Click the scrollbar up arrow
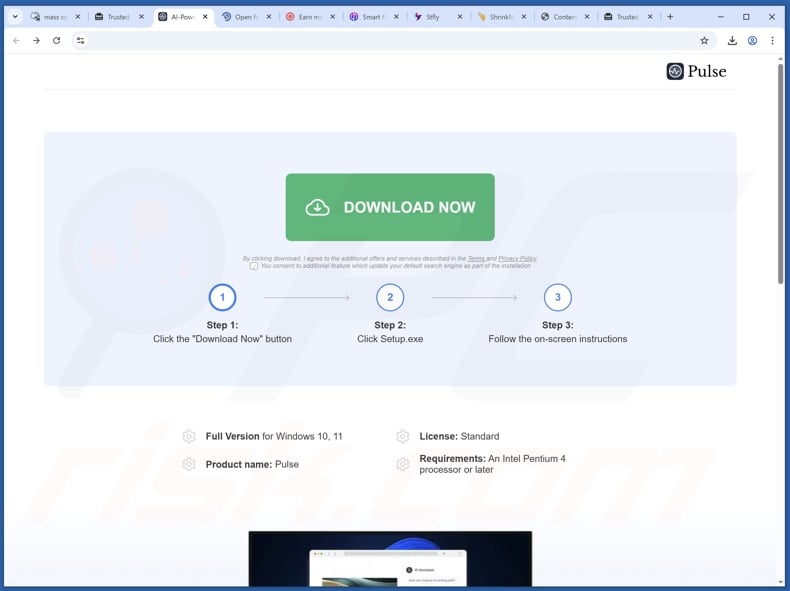This screenshot has width=790, height=591. 780,59
